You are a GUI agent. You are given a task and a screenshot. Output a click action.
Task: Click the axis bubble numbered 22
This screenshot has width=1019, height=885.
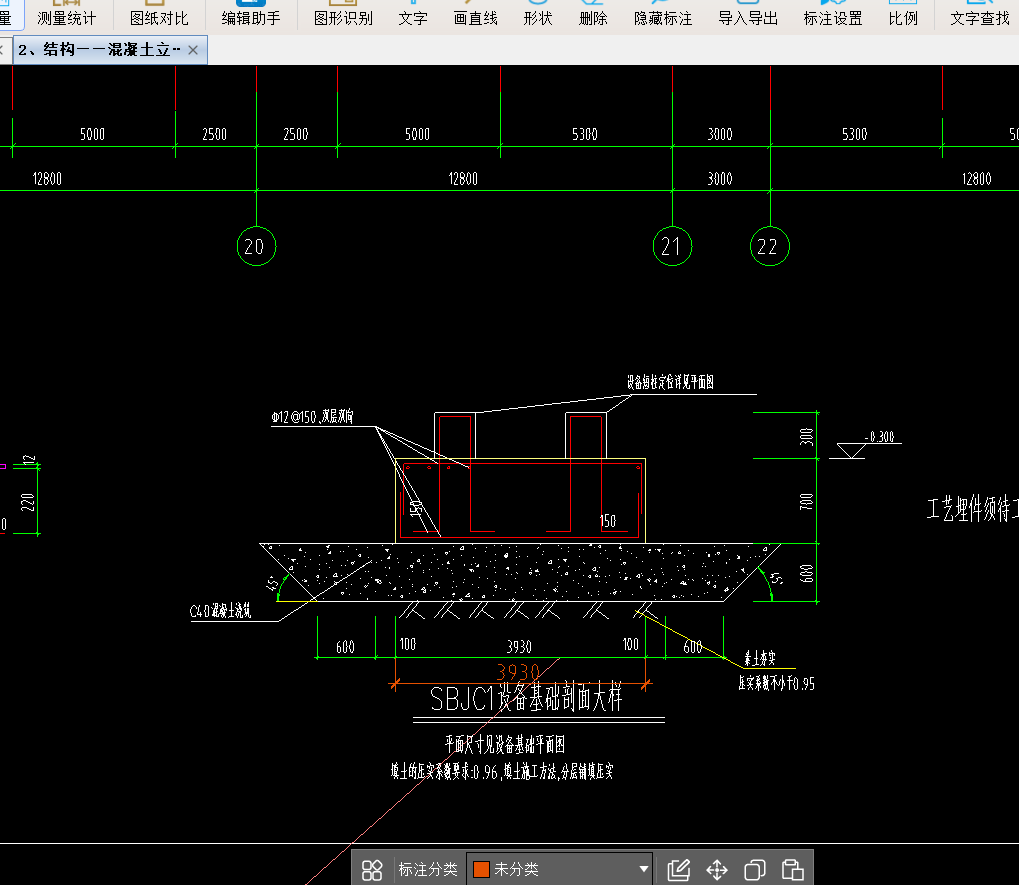(x=769, y=246)
